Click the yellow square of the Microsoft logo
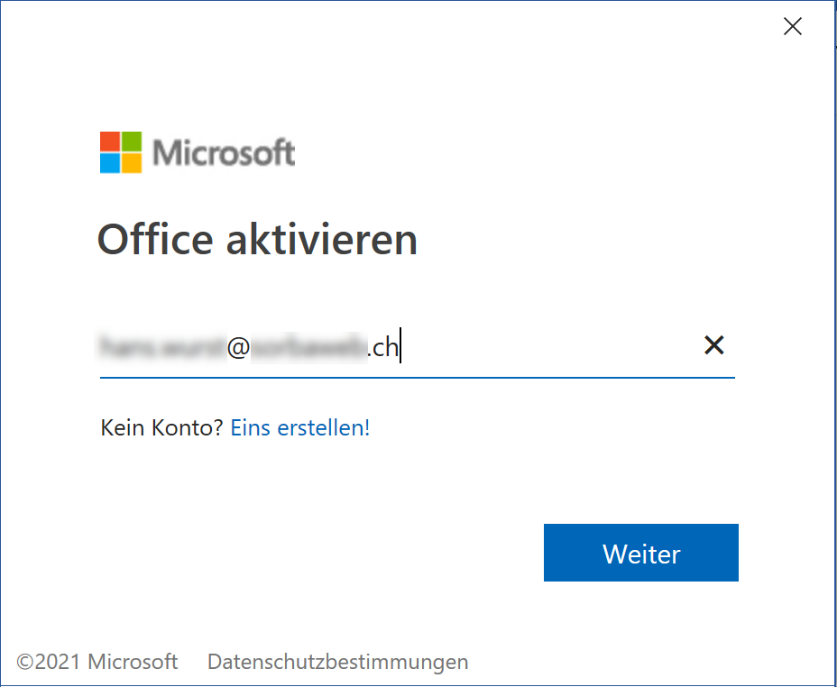 [132, 163]
